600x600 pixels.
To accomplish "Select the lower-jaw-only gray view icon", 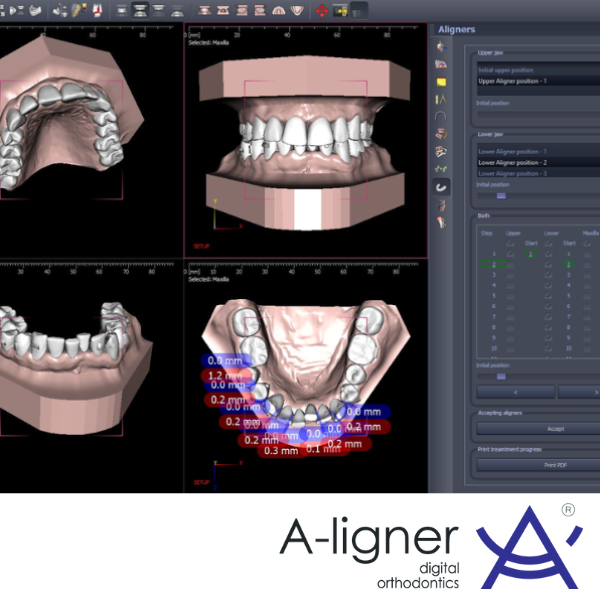I will click(177, 11).
